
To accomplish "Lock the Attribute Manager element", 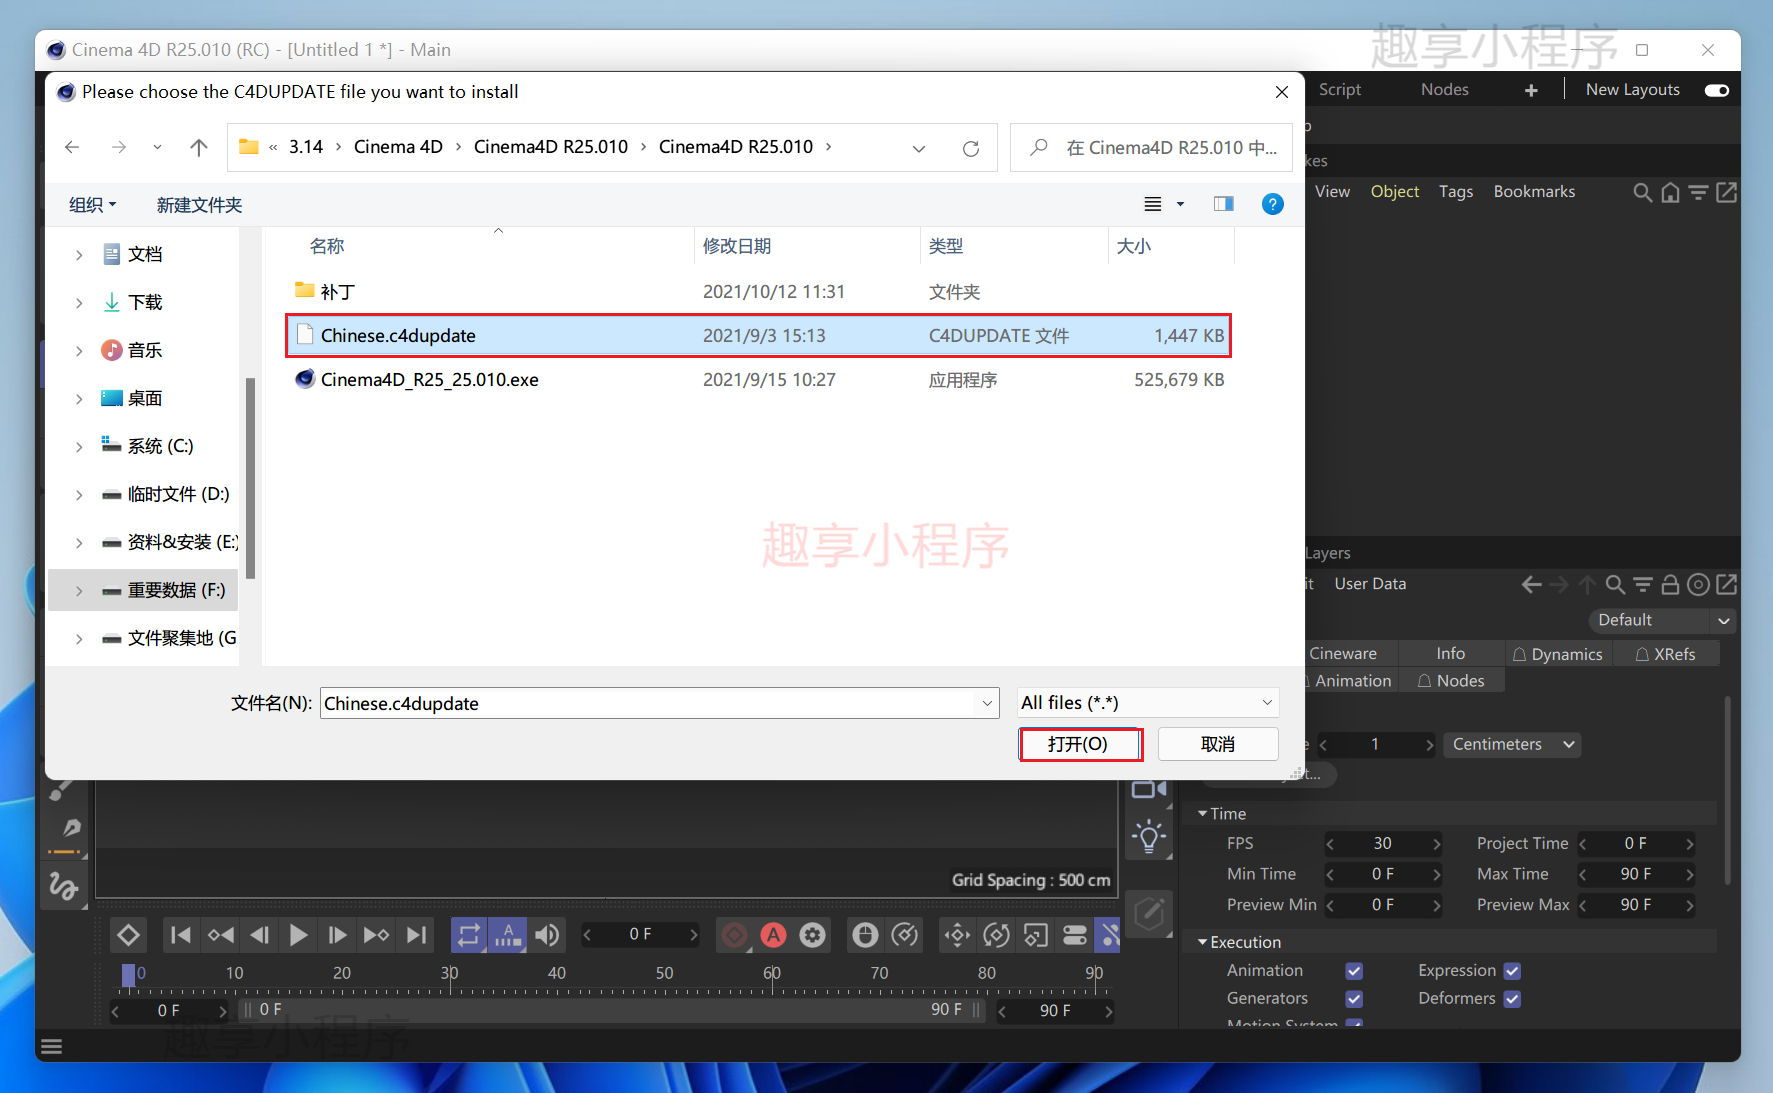I will coord(1670,584).
